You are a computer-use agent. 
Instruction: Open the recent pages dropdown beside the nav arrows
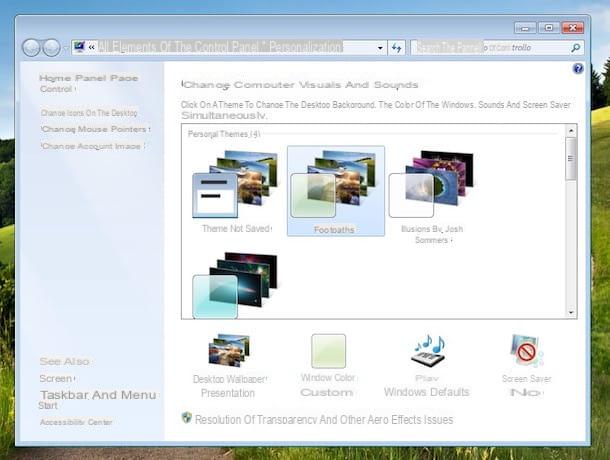coord(65,48)
